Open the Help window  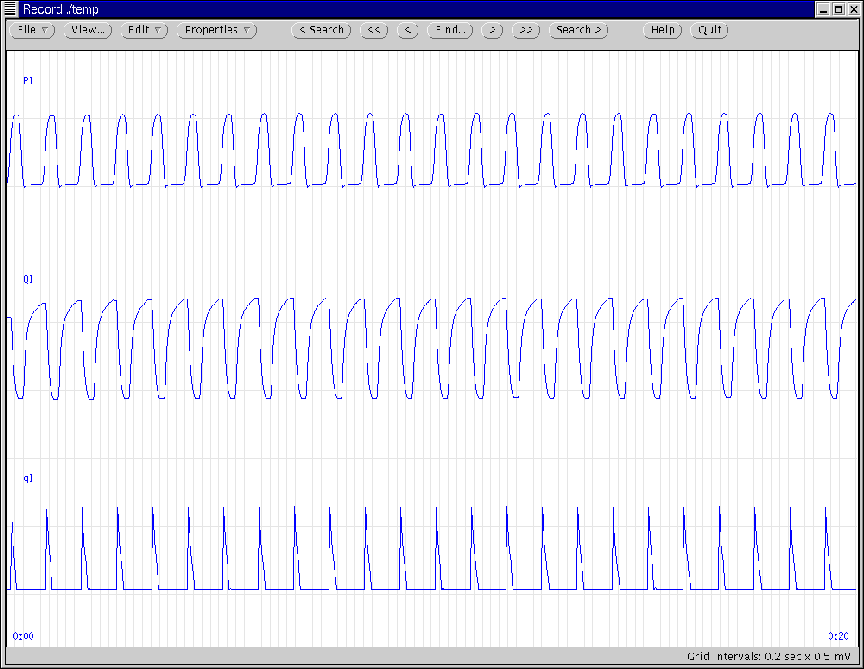pyautogui.click(x=662, y=30)
